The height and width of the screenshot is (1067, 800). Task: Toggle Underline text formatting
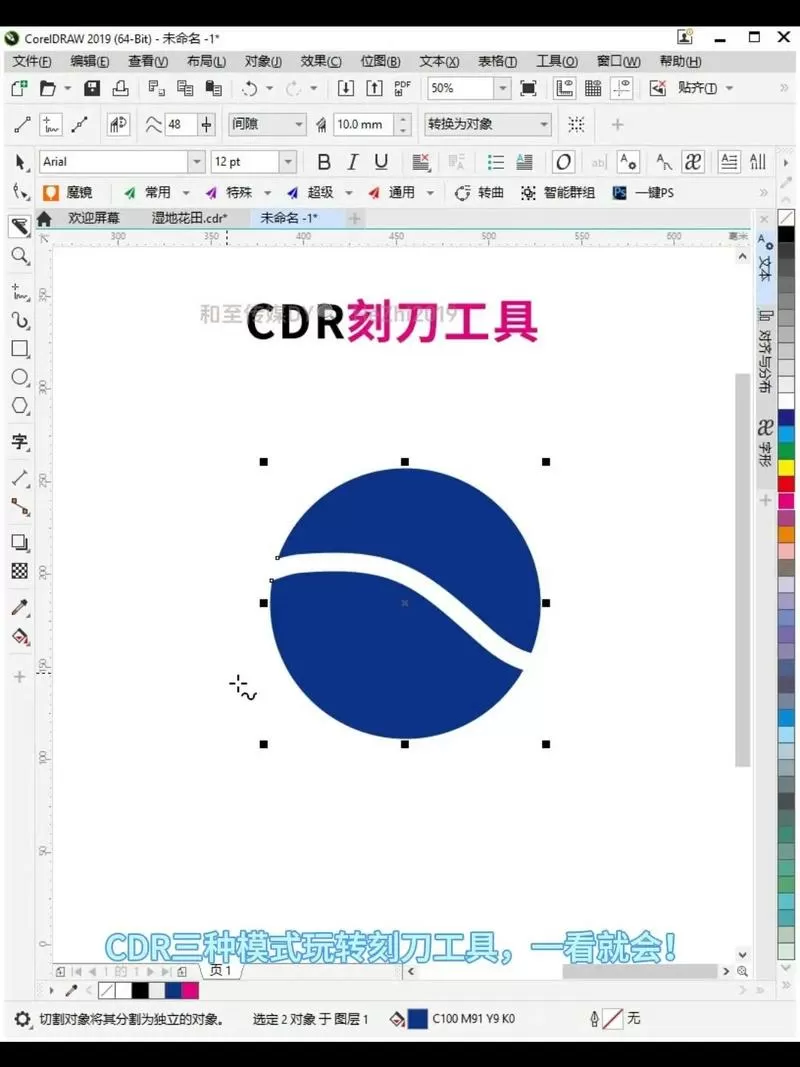click(x=381, y=162)
